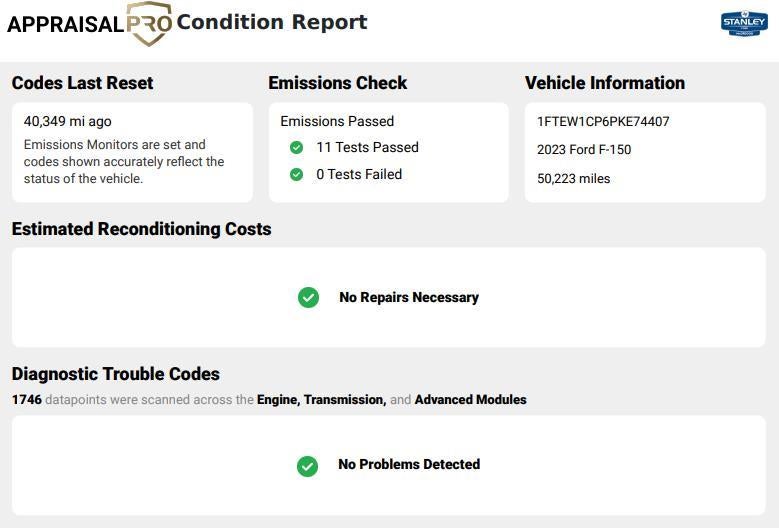This screenshot has height=528, width=779.
Task: Click the Advanced Modules label
Action: point(470,400)
